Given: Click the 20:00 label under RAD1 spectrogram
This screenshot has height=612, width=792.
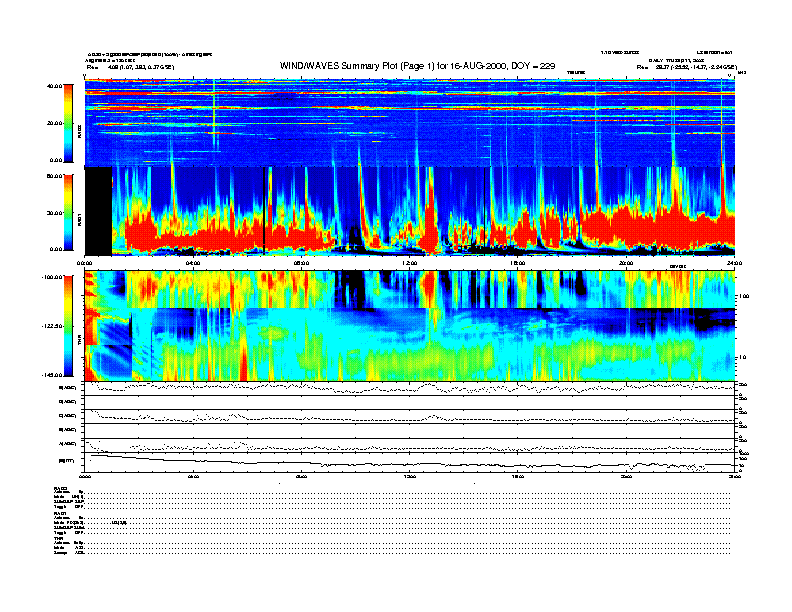Looking at the screenshot, I should (x=626, y=263).
